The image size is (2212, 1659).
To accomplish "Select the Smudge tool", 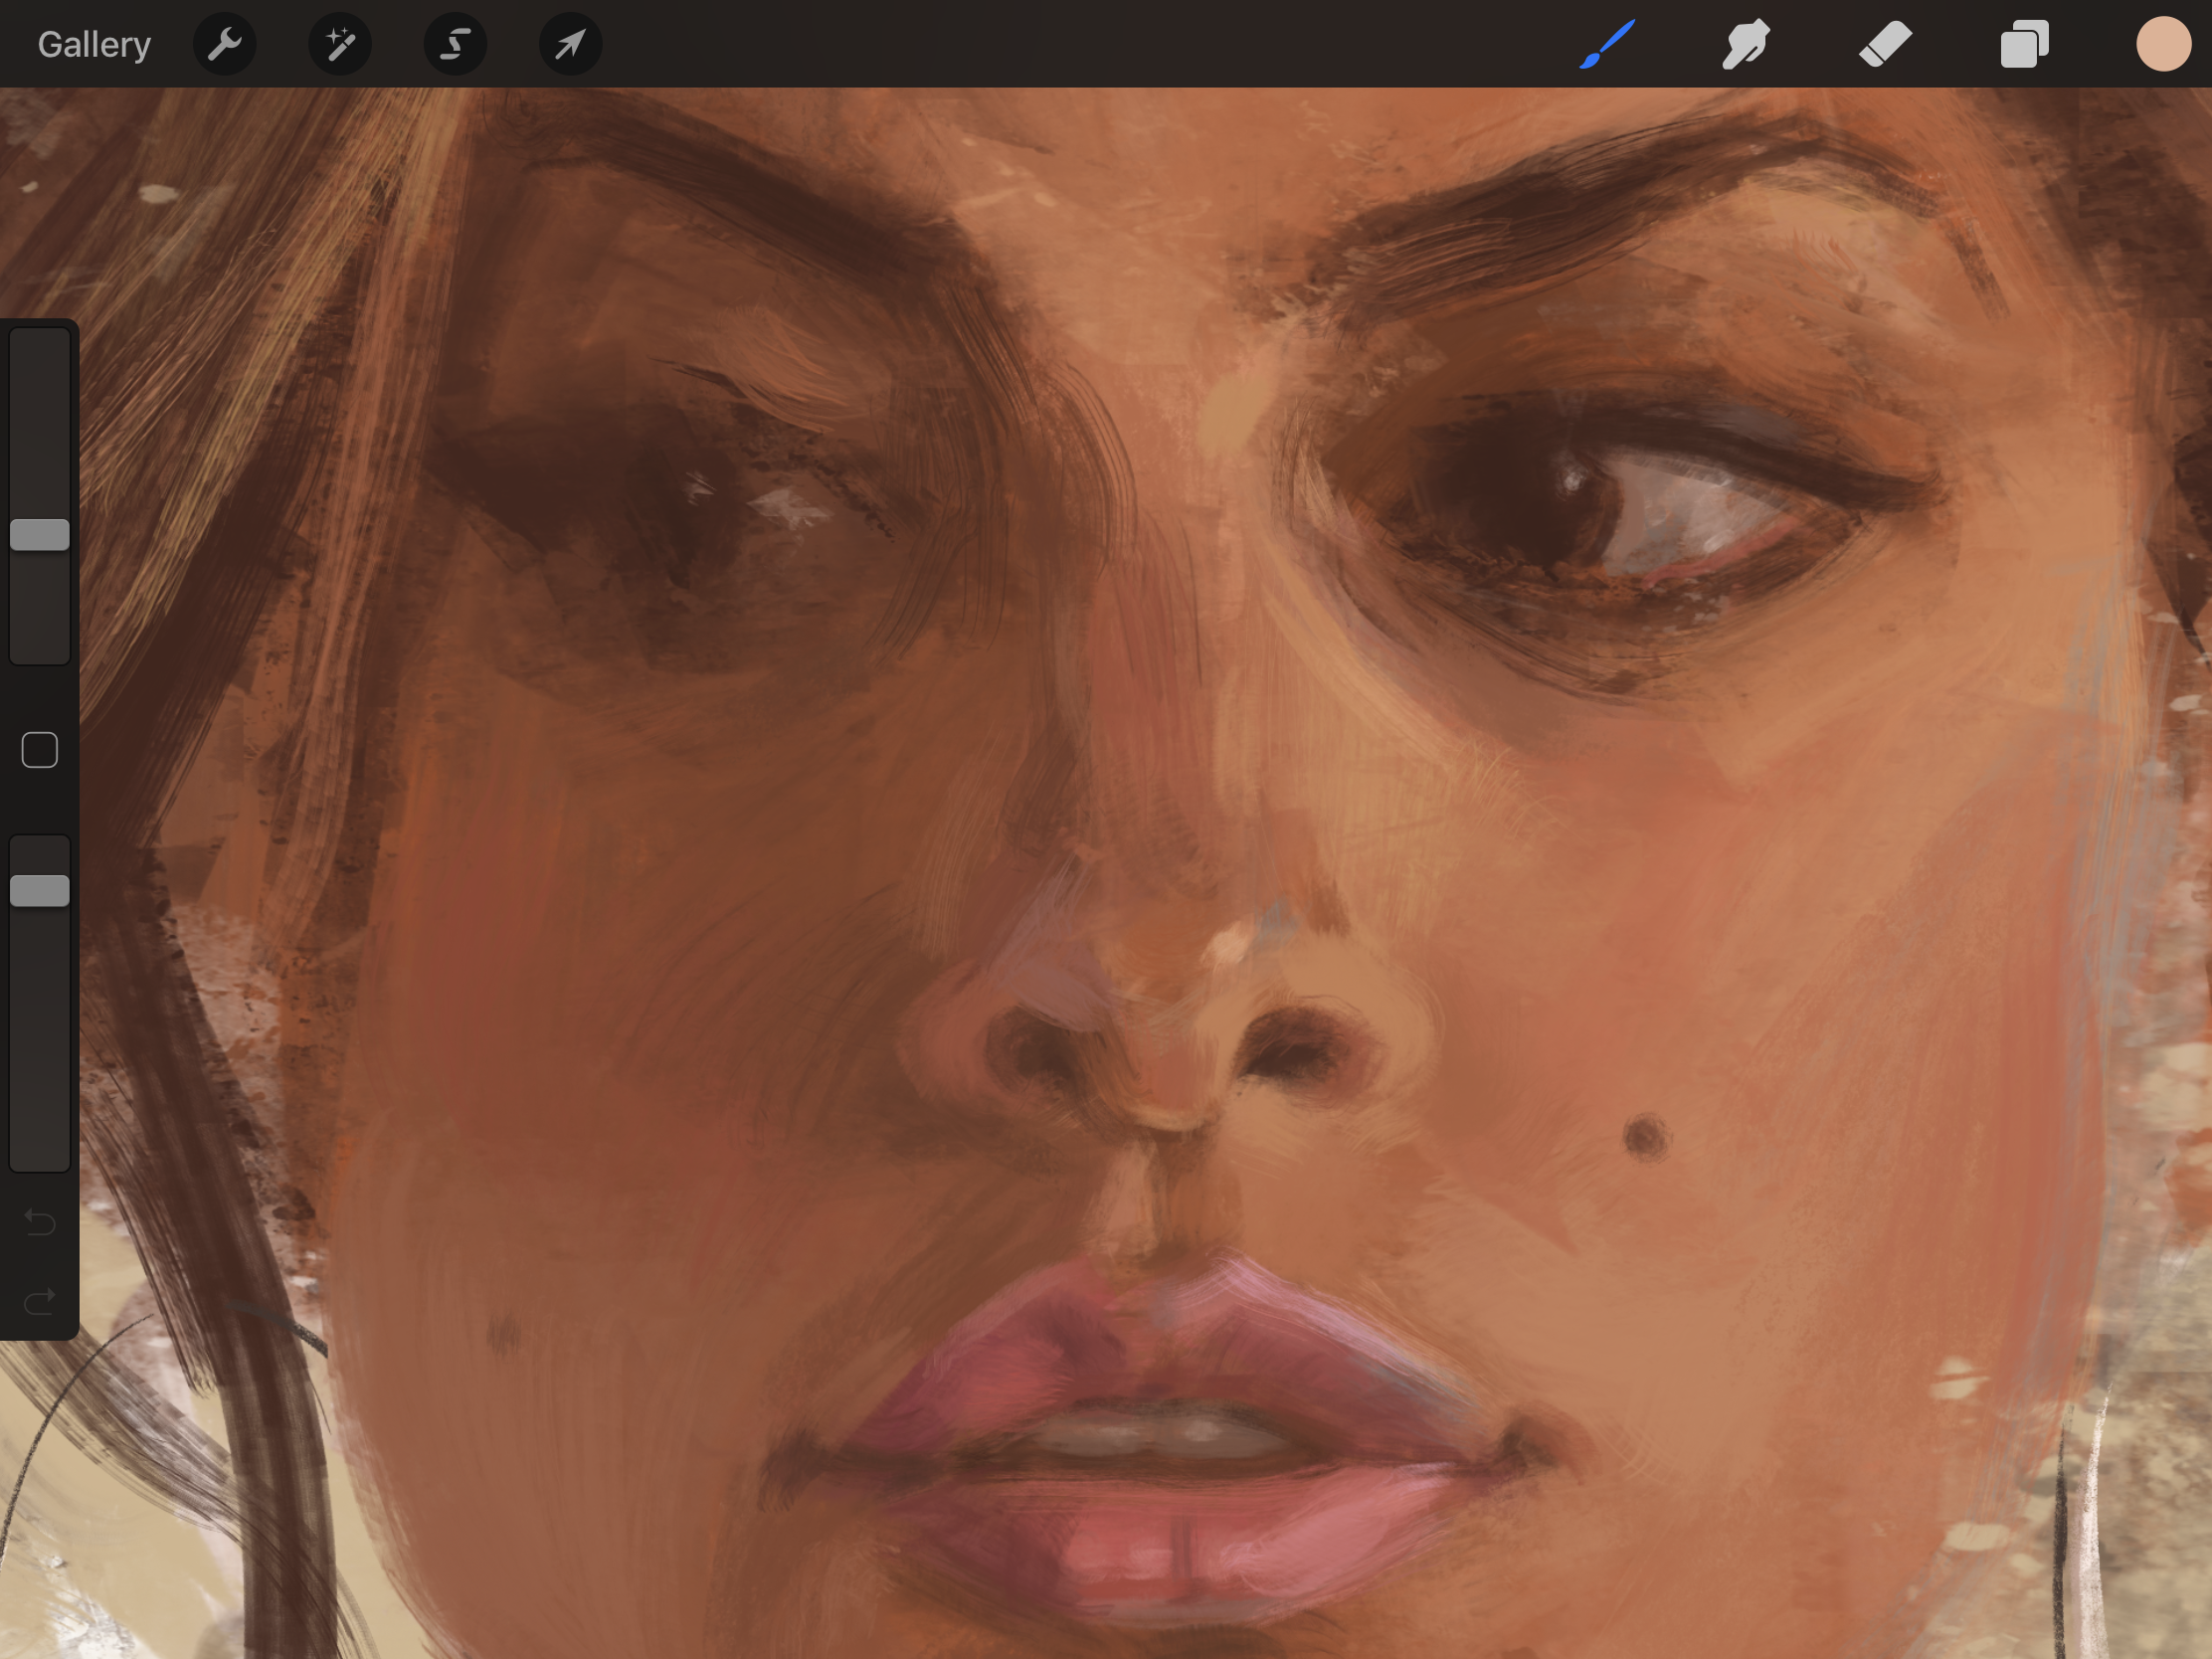I will (1746, 44).
